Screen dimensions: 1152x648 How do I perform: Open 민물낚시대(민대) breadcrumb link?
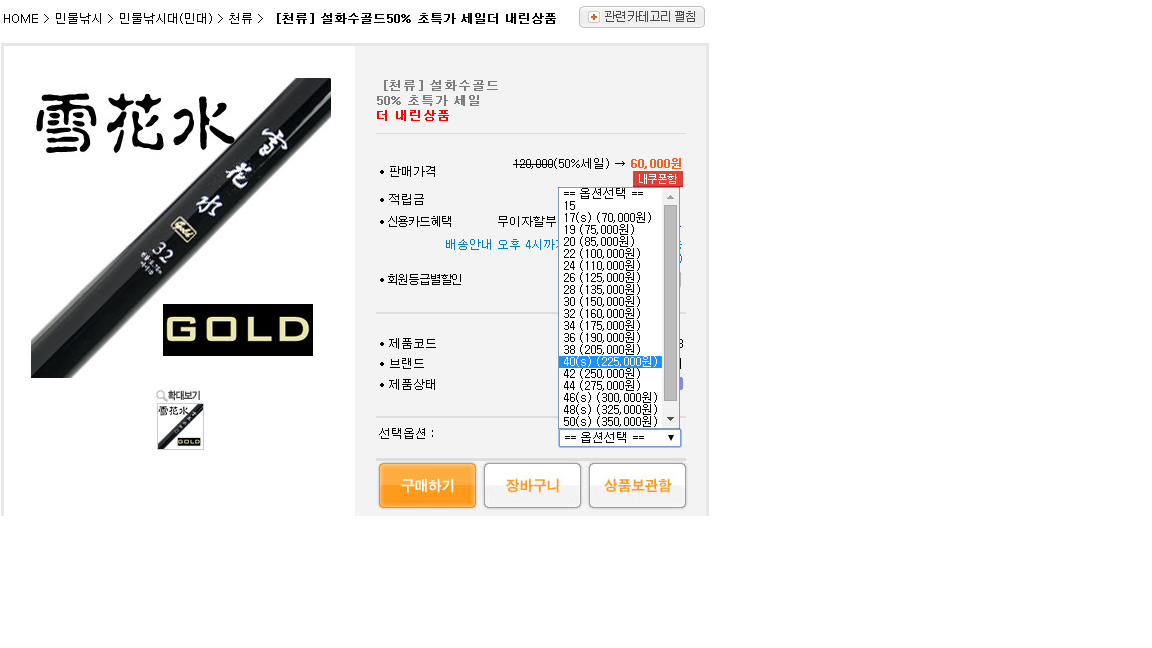(166, 18)
